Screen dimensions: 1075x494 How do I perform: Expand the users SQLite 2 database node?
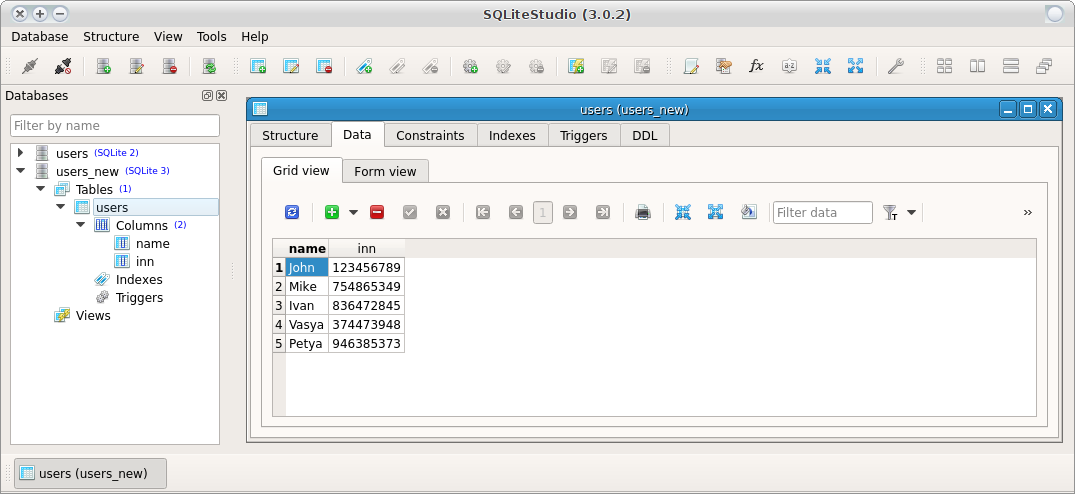(21, 152)
